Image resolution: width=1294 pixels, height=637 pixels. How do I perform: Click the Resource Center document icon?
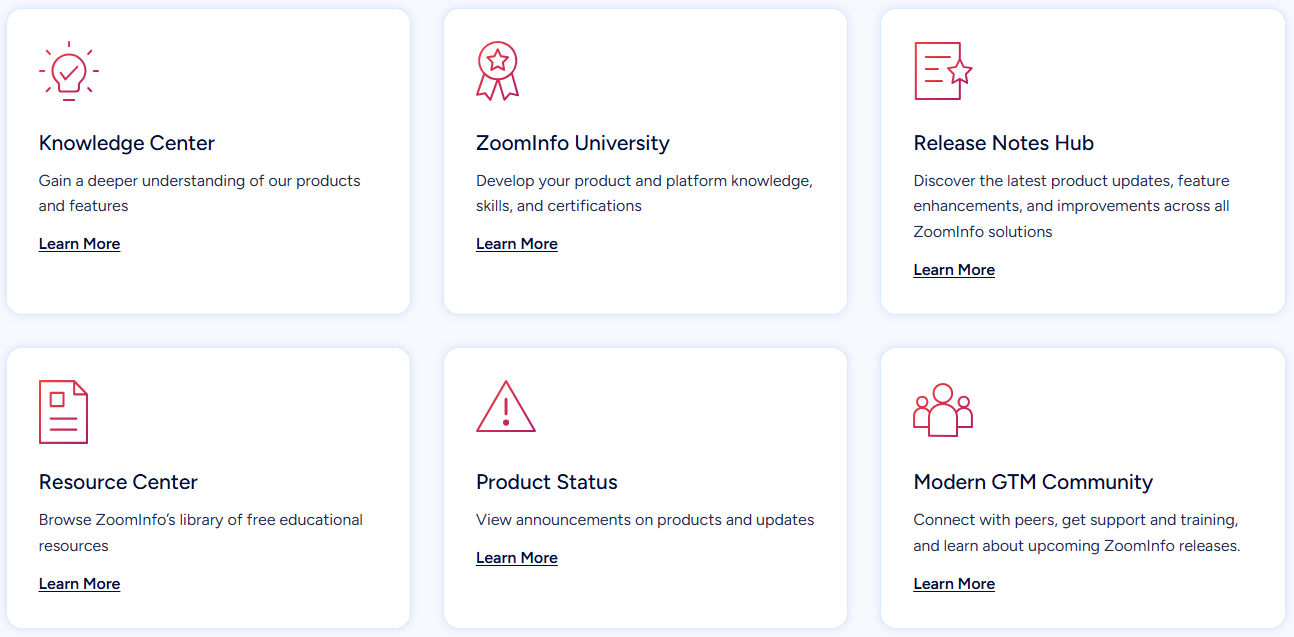(x=63, y=411)
